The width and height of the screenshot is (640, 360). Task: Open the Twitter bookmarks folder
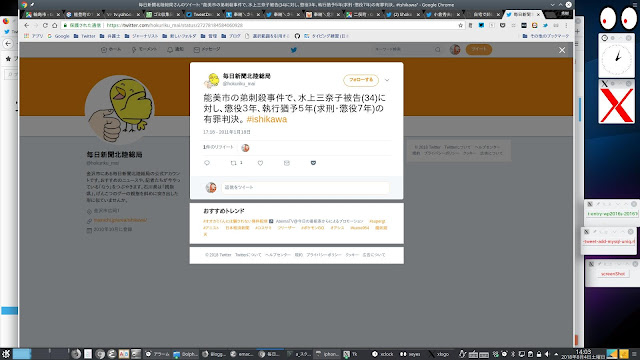point(84,36)
